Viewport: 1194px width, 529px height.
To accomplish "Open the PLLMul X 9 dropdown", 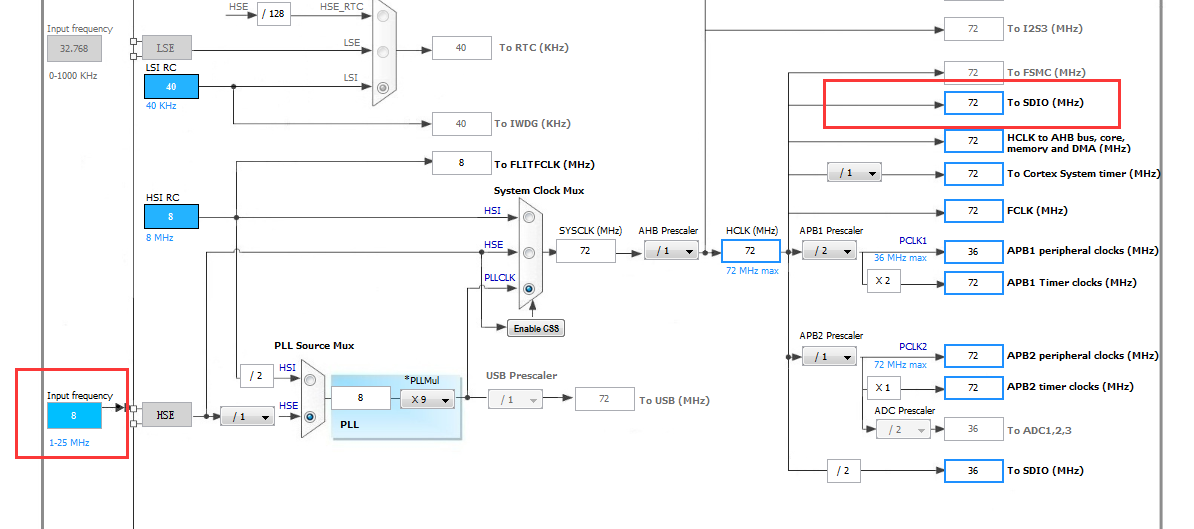I will [427, 399].
